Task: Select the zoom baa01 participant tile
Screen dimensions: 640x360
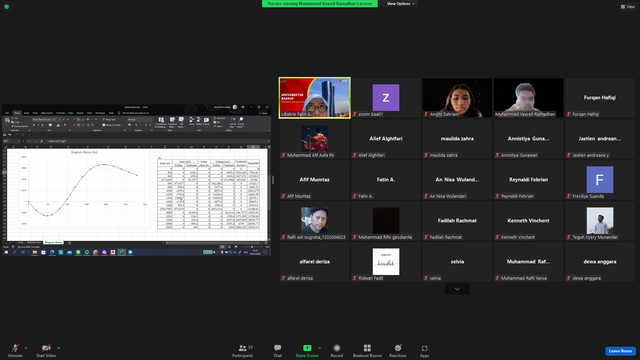Action: click(x=386, y=98)
